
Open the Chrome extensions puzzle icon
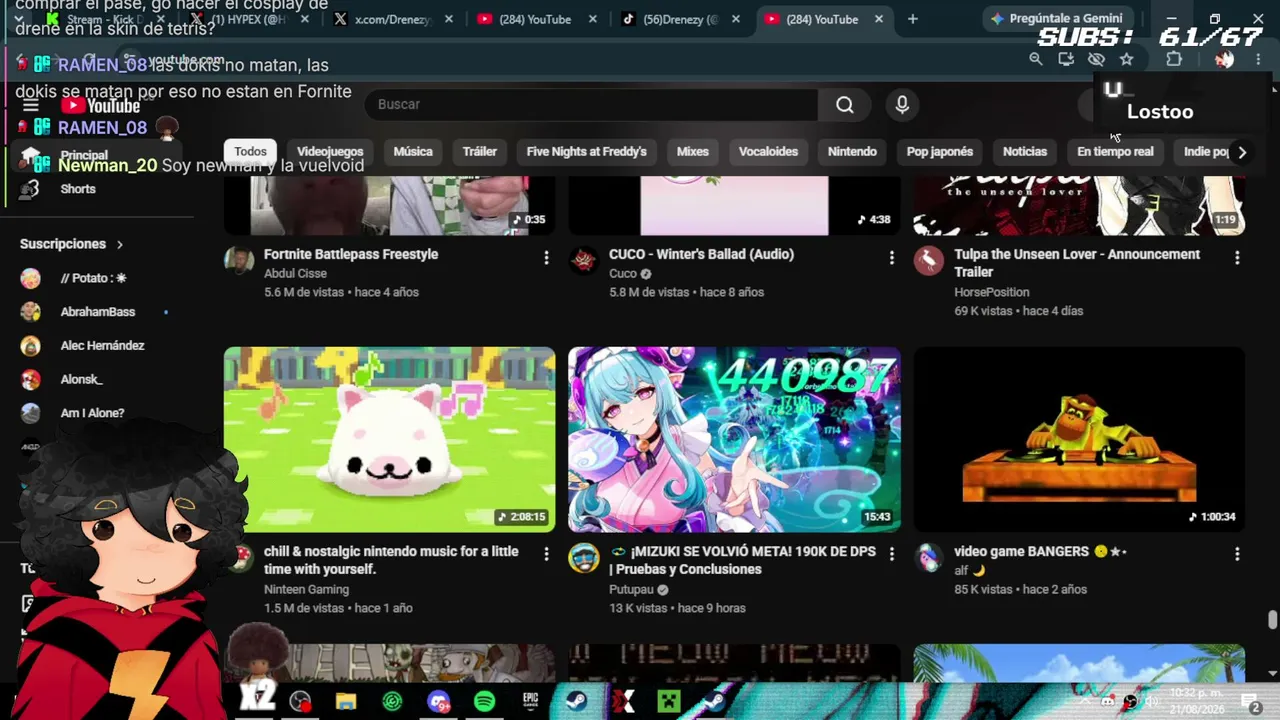(x=1174, y=59)
